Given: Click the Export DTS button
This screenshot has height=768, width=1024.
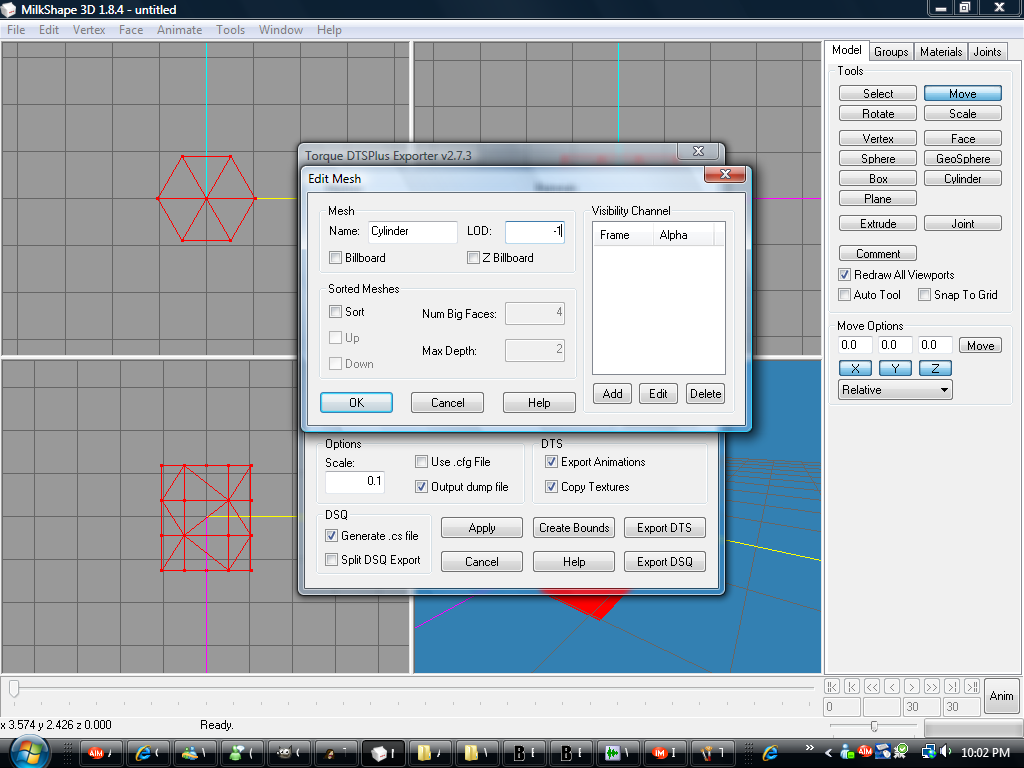Looking at the screenshot, I should (664, 528).
